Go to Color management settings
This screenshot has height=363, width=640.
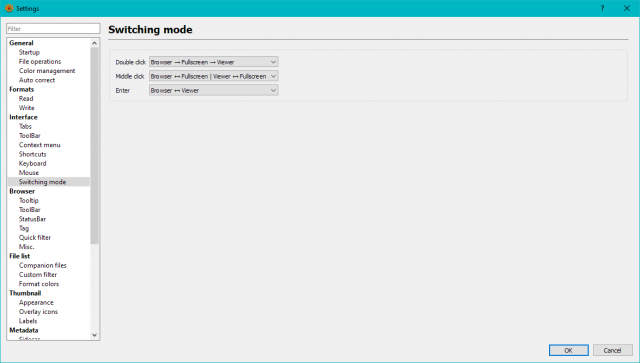click(47, 71)
